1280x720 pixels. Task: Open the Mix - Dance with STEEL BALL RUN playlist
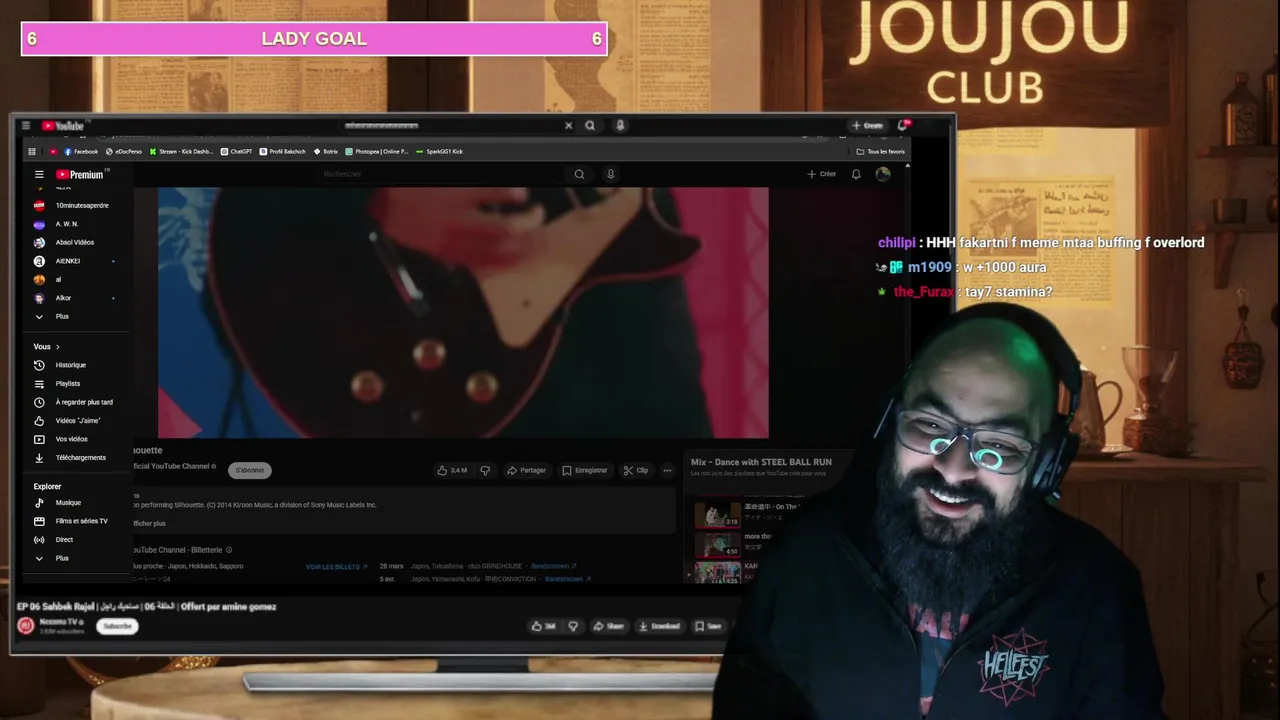[x=761, y=462]
